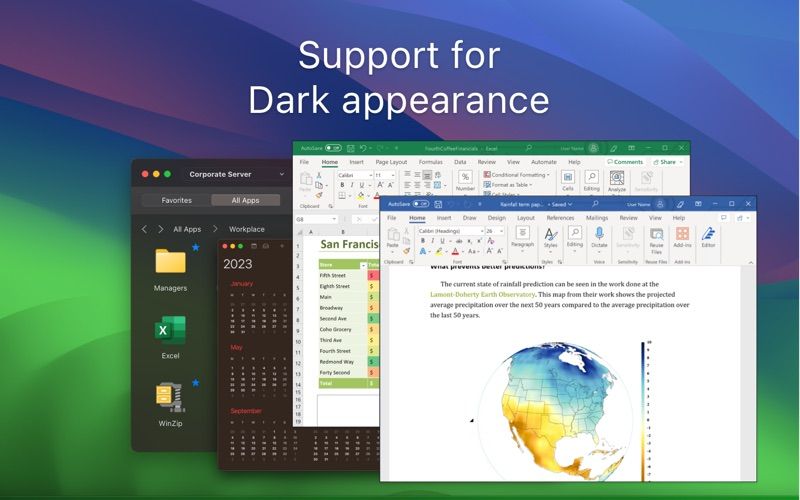The image size is (800, 500).
Task: Open the Managers folder icon
Action: click(170, 261)
